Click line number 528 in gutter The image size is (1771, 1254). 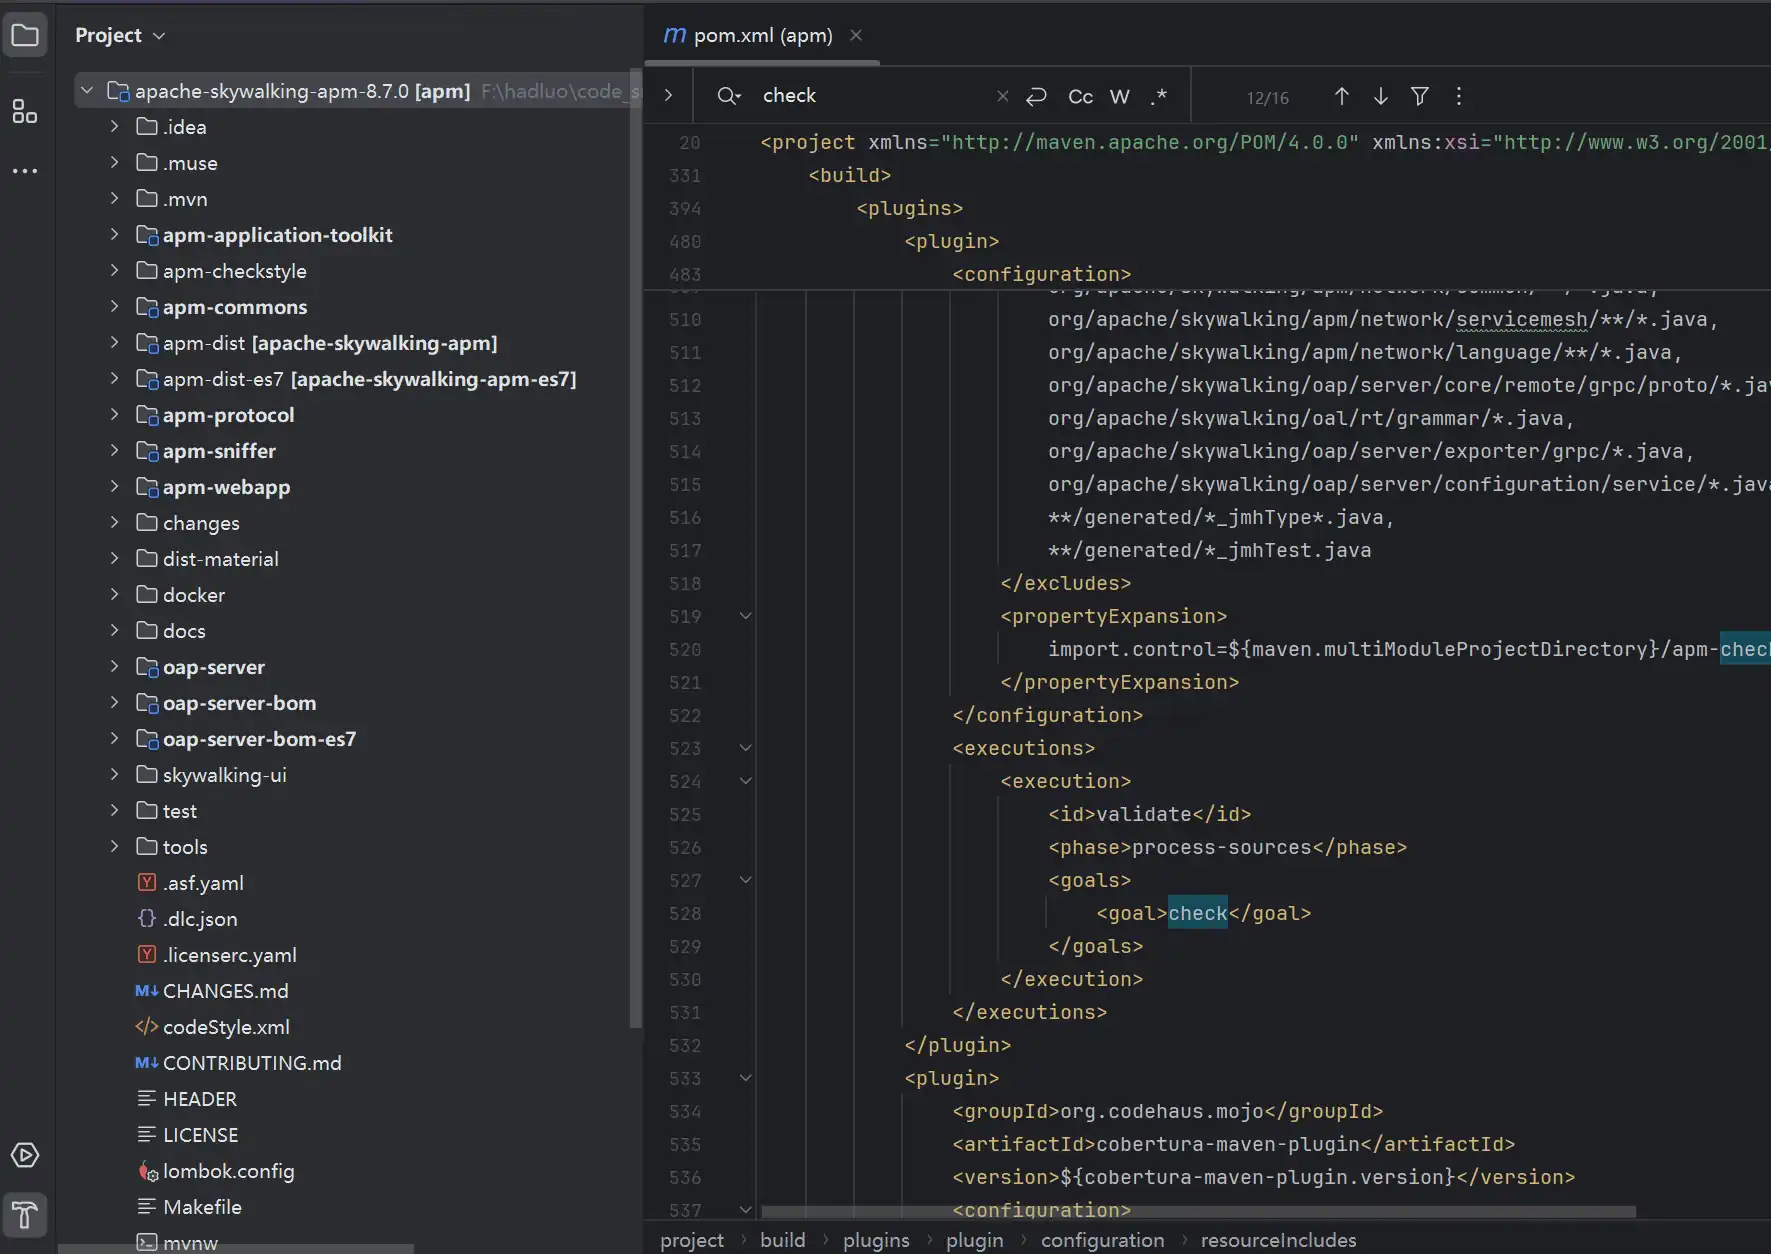coord(685,913)
